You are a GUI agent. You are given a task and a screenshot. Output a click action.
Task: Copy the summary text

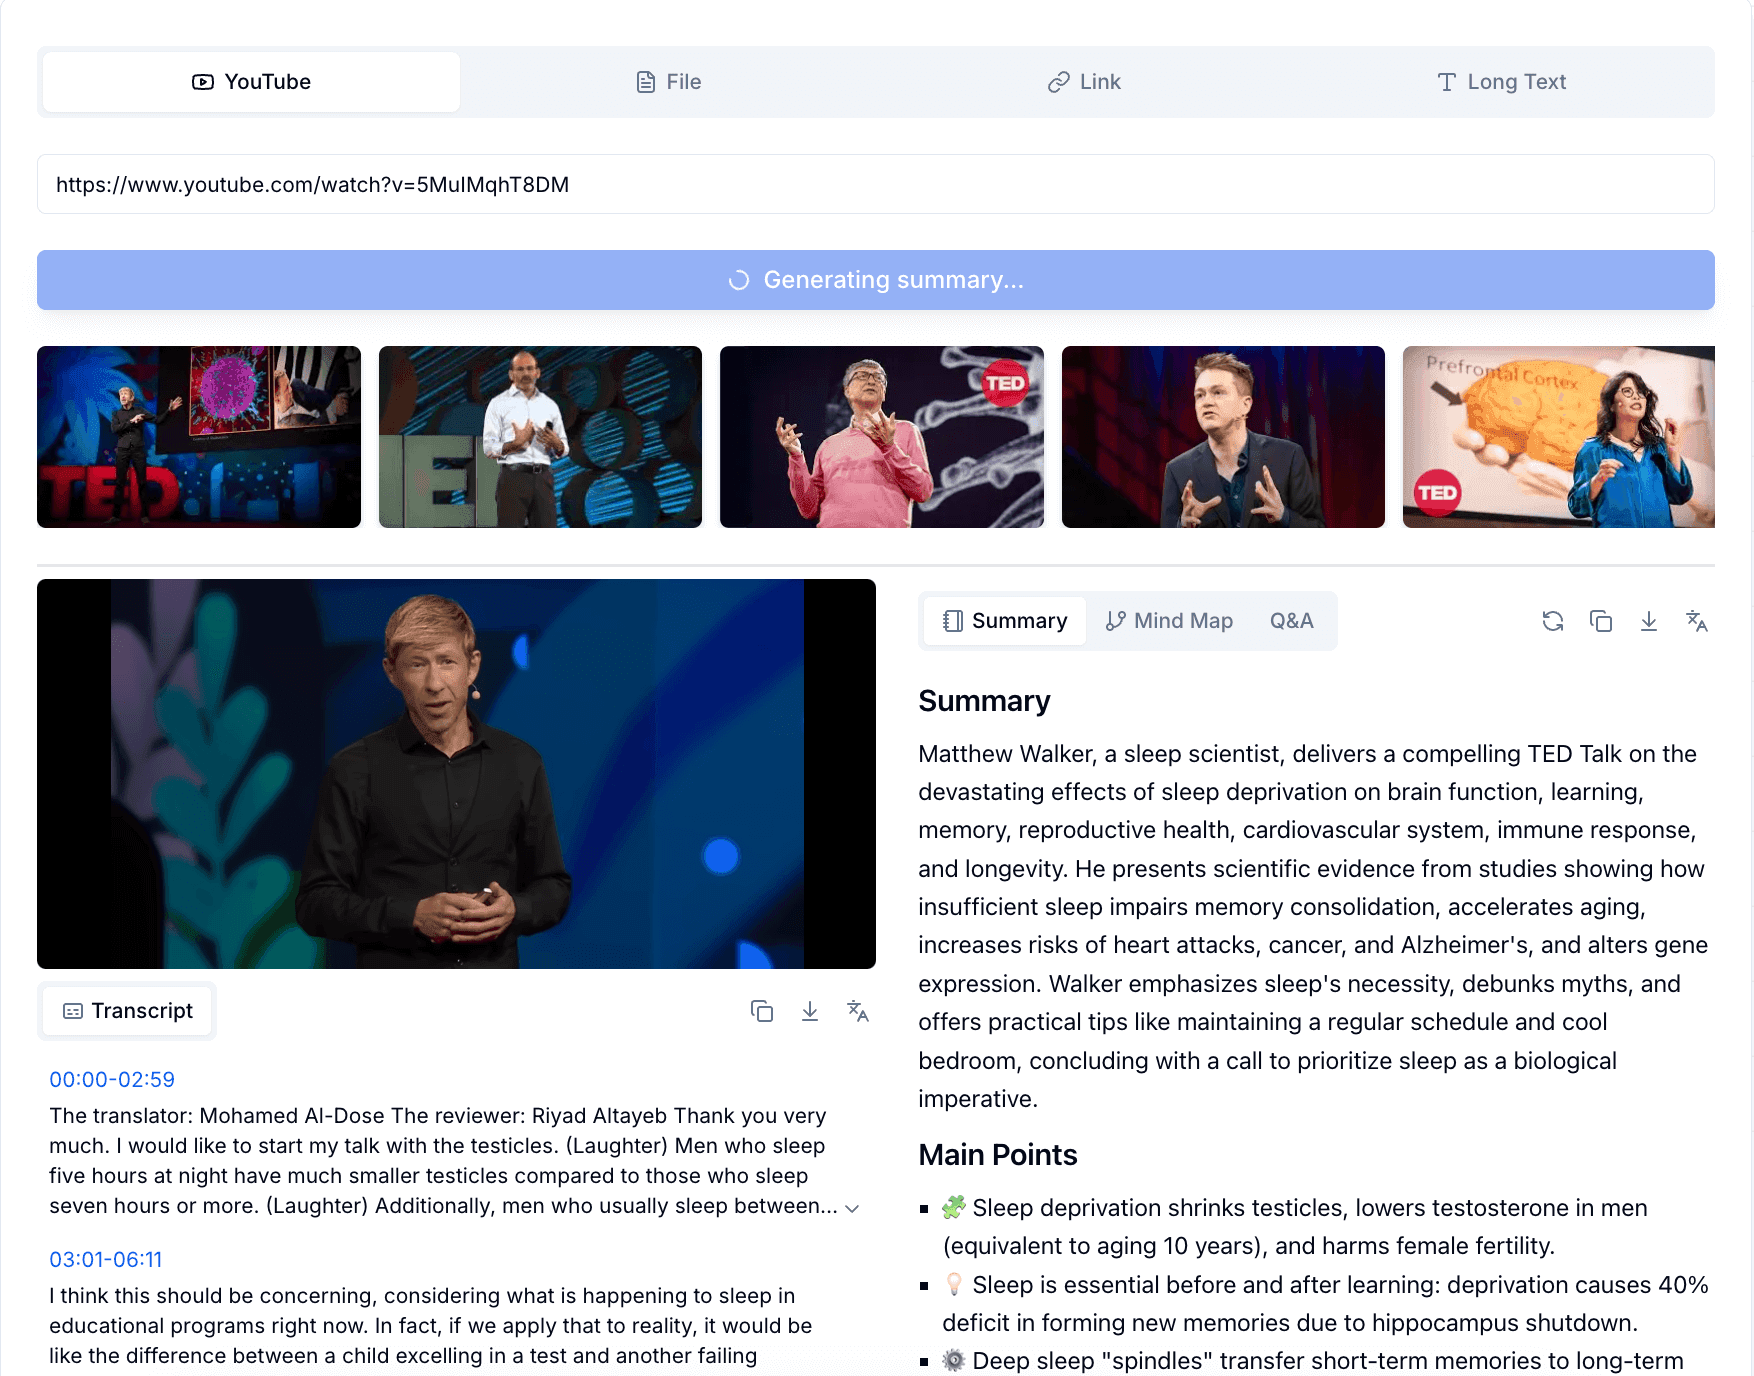tap(1600, 621)
